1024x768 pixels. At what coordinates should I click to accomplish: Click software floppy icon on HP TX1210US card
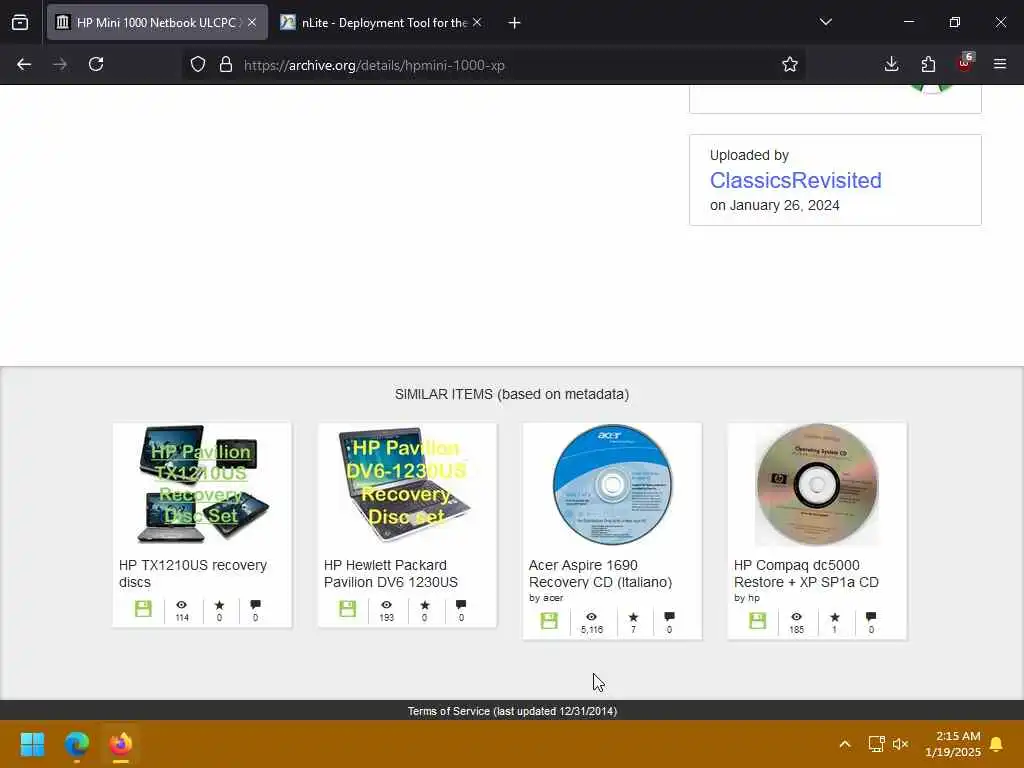(143, 609)
